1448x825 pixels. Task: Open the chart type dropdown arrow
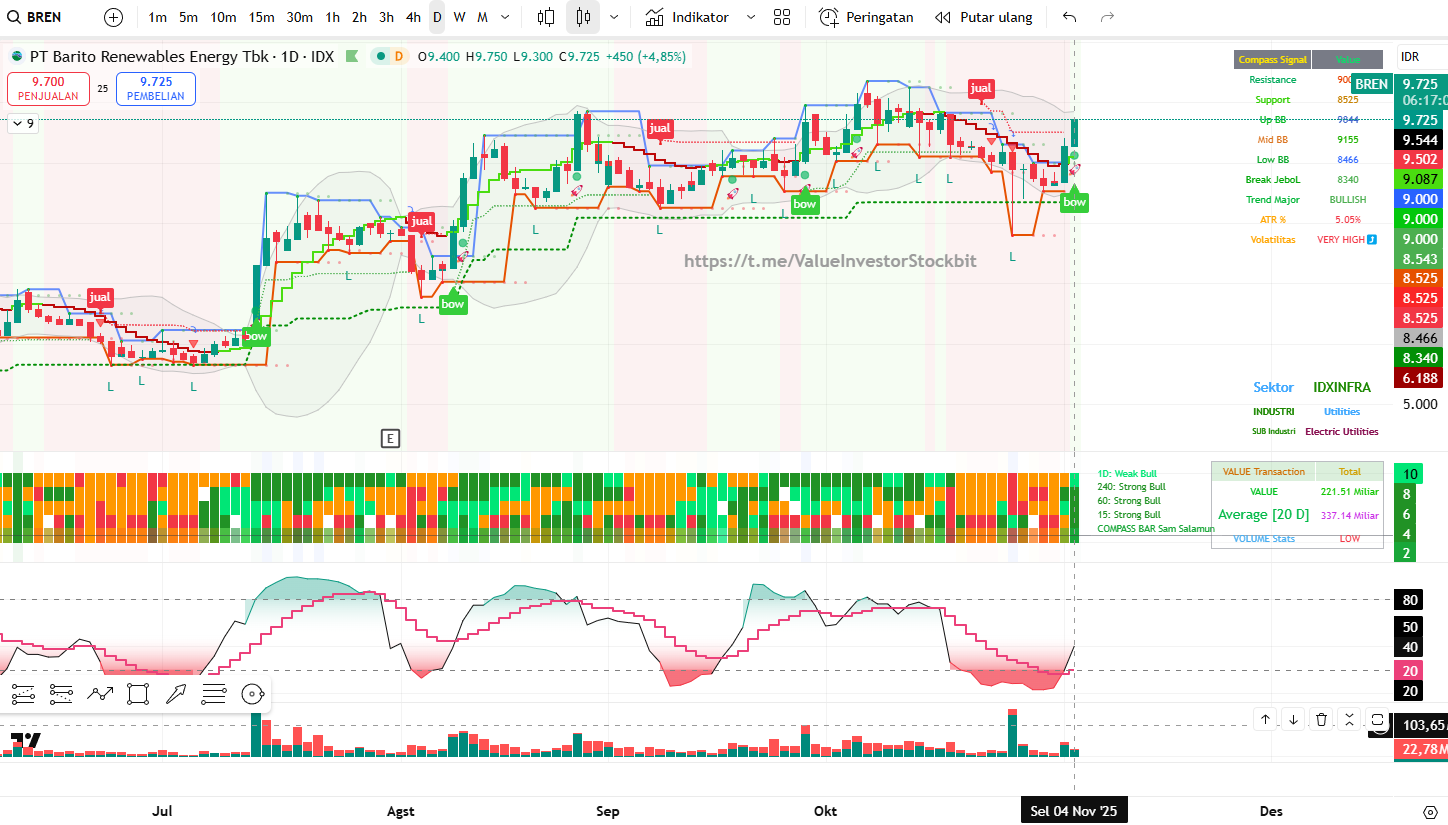614,17
